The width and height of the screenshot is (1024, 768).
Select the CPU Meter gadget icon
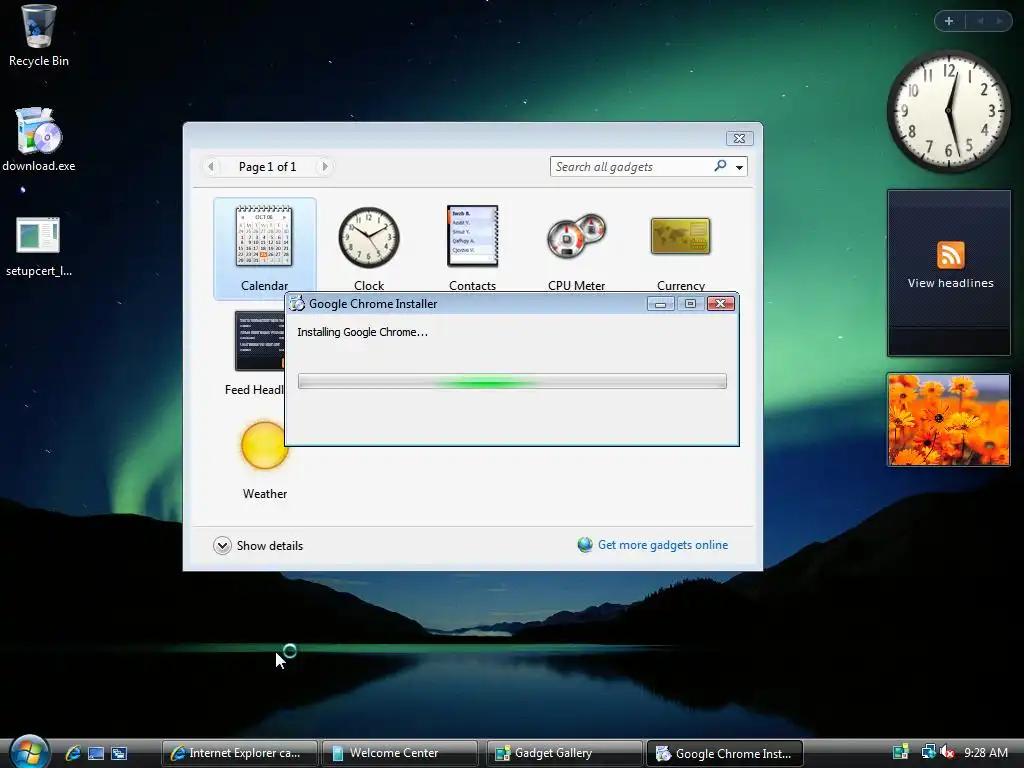(x=577, y=236)
